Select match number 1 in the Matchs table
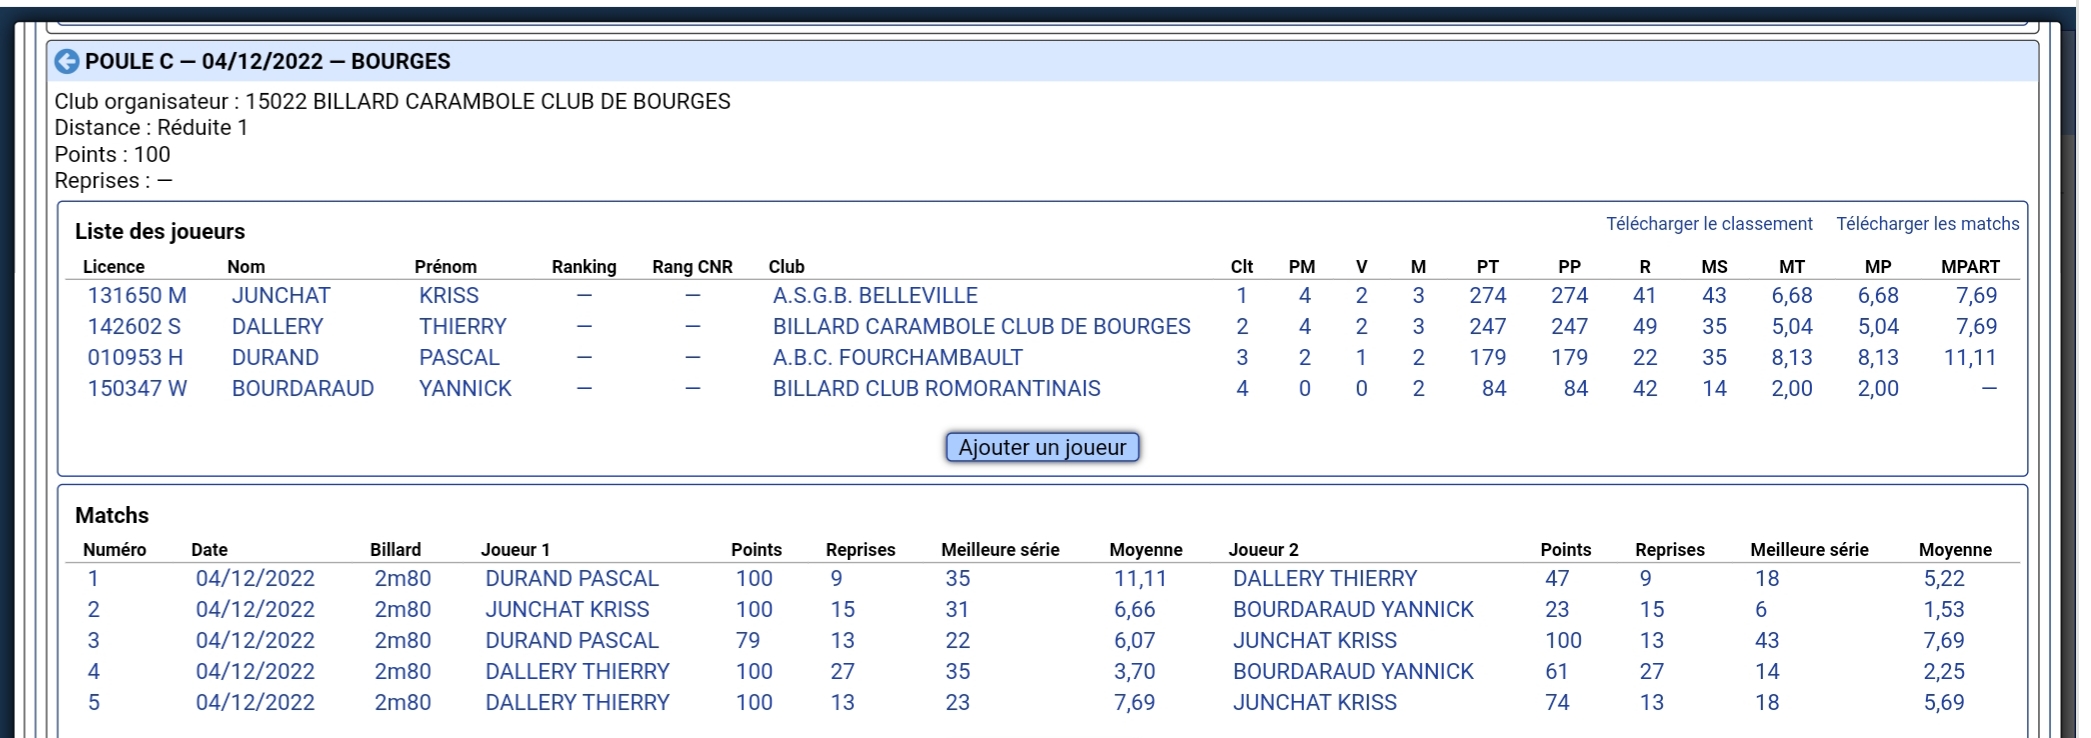Viewport: 2091px width, 738px height. point(93,579)
